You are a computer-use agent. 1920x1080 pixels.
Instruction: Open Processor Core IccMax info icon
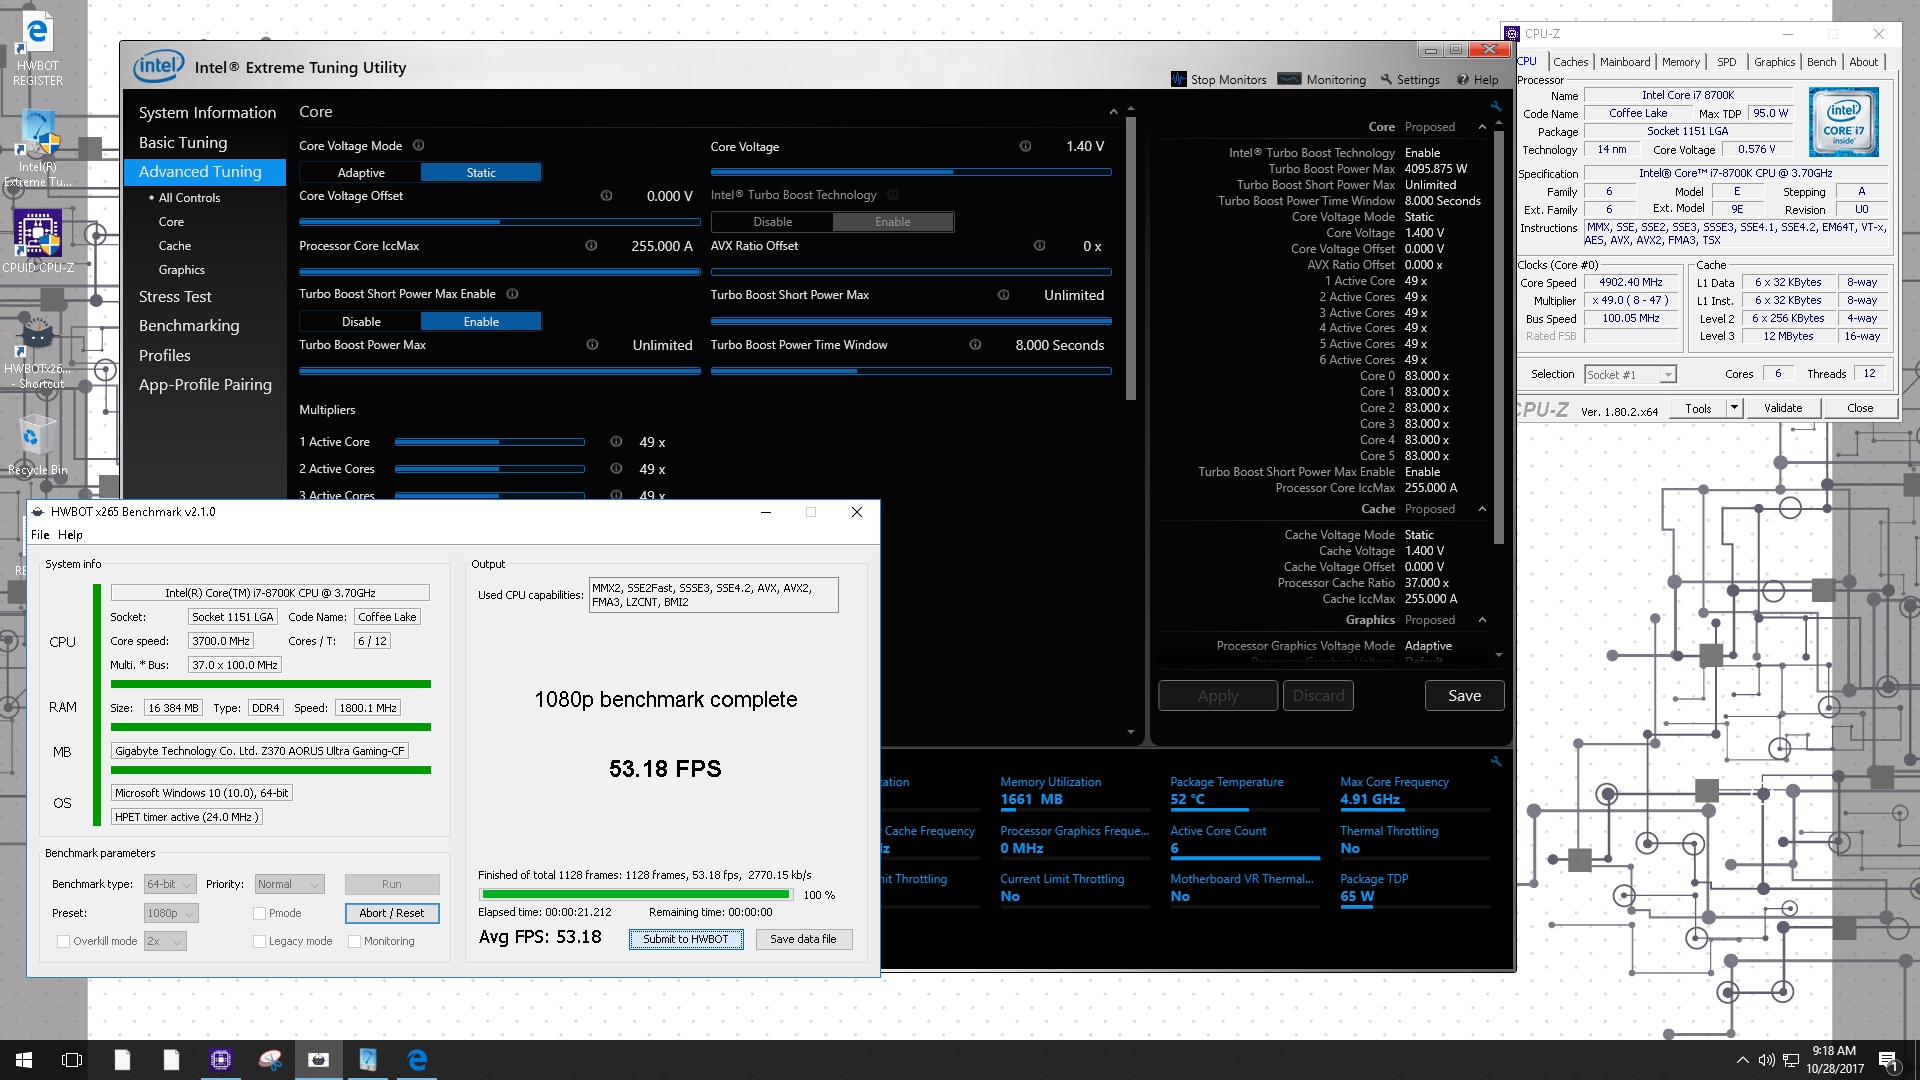(591, 245)
